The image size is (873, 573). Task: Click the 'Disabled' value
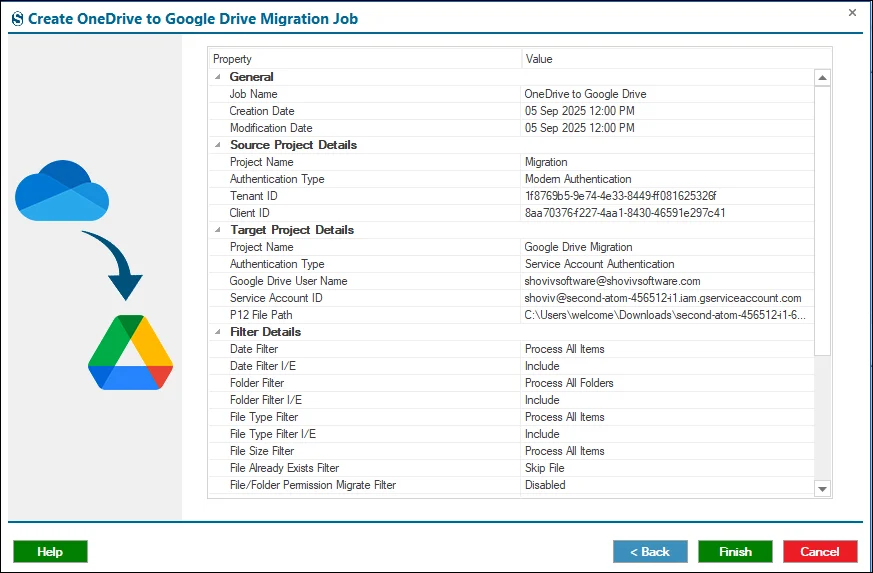(545, 485)
